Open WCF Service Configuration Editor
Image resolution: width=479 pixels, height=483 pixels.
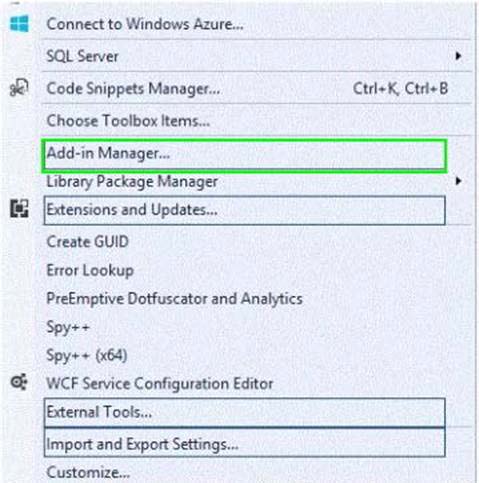(x=160, y=383)
